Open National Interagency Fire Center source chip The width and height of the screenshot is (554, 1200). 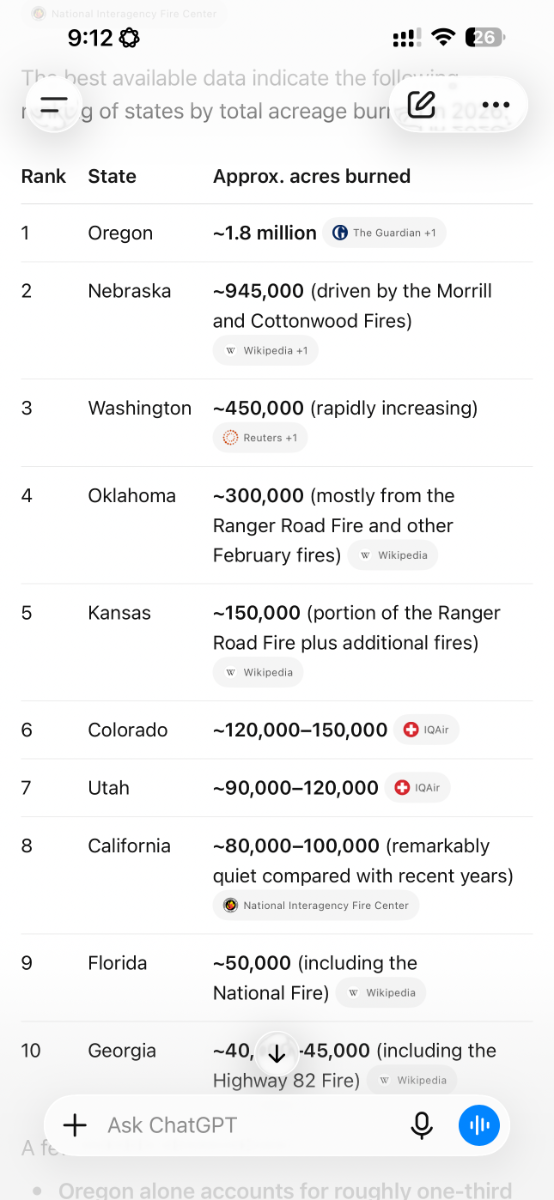[x=316, y=905]
